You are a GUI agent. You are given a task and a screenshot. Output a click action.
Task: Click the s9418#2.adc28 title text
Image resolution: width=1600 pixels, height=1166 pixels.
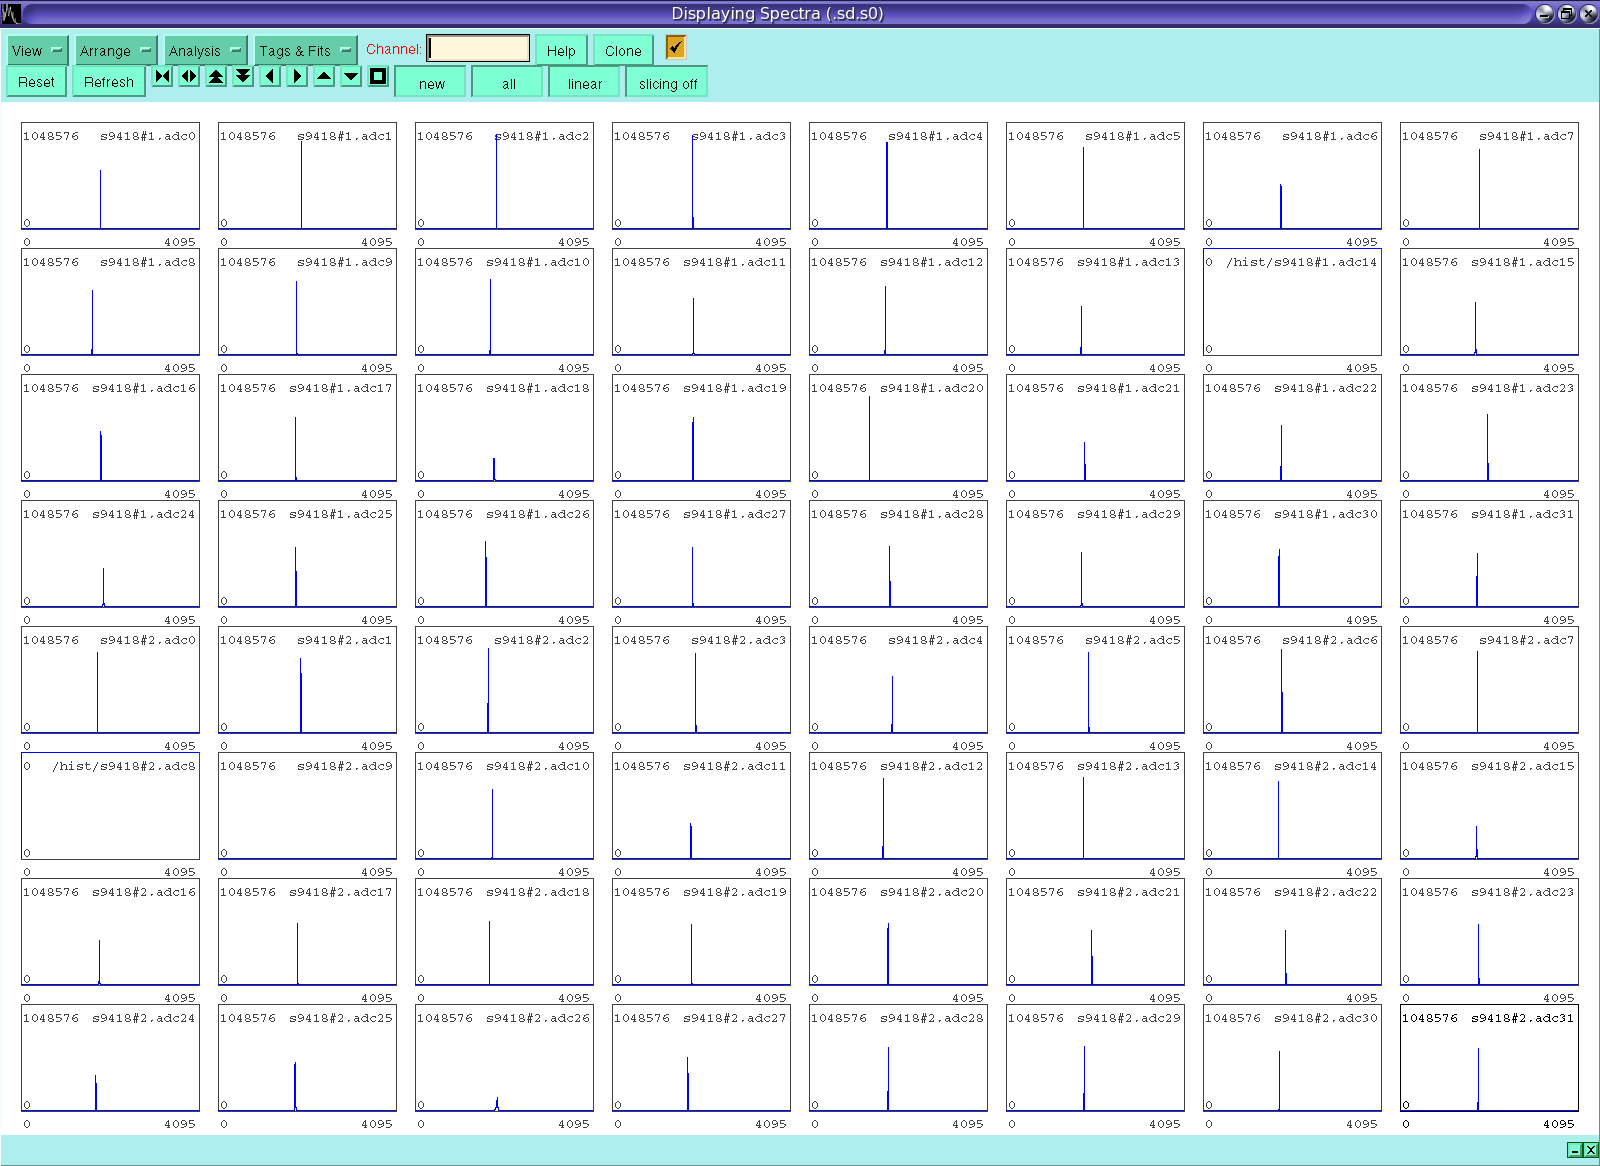(x=932, y=1018)
